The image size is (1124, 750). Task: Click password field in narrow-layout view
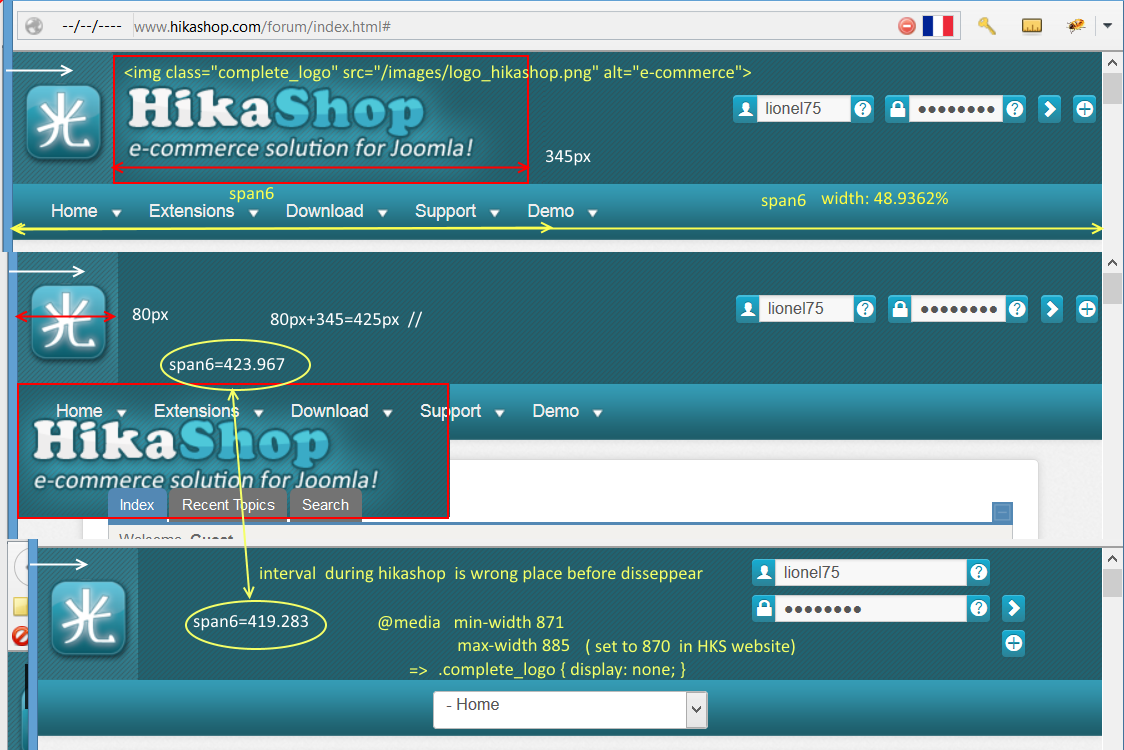click(x=872, y=609)
